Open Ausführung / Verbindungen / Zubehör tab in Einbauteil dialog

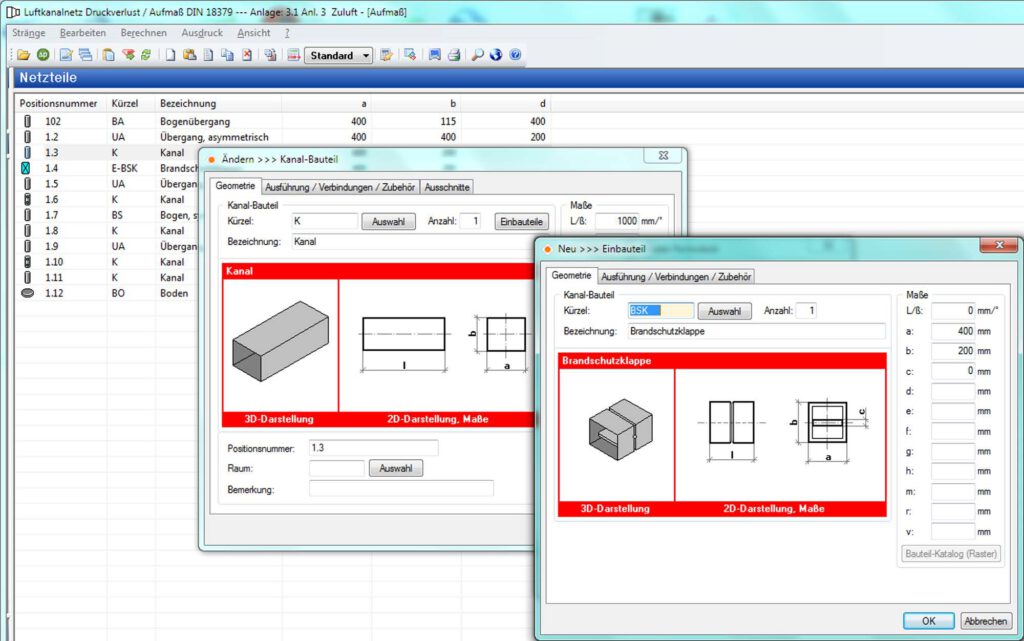(x=676, y=277)
